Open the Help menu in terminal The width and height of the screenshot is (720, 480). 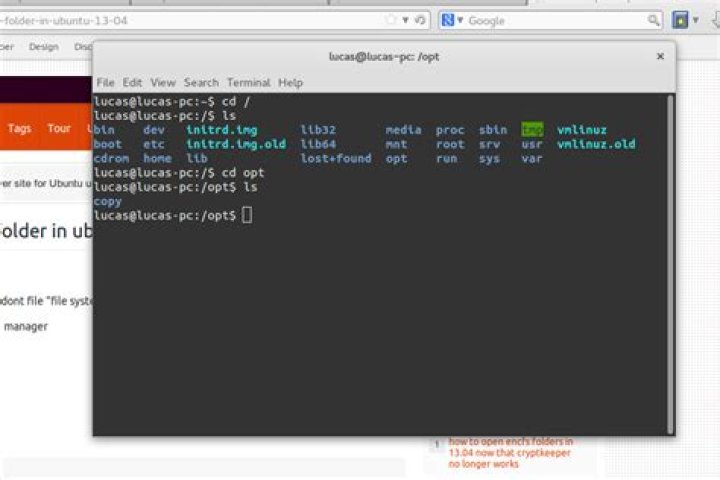(x=290, y=83)
